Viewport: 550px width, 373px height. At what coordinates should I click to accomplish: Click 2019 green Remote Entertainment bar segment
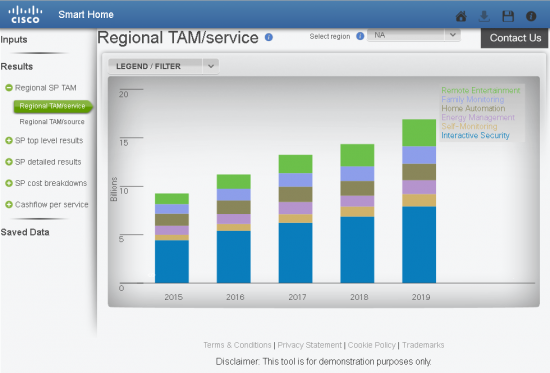(419, 133)
